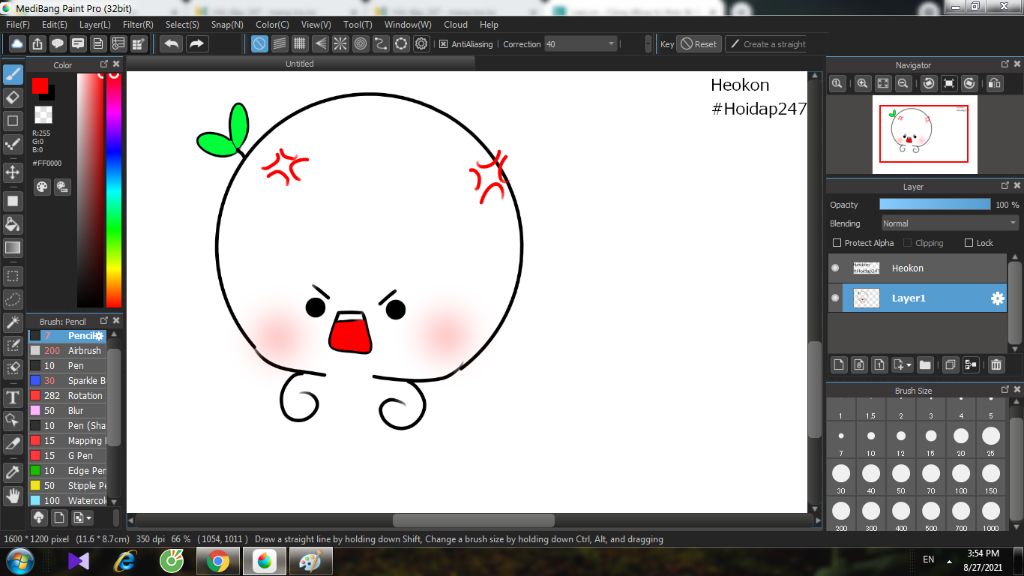Open Snap settings gear

421,44
